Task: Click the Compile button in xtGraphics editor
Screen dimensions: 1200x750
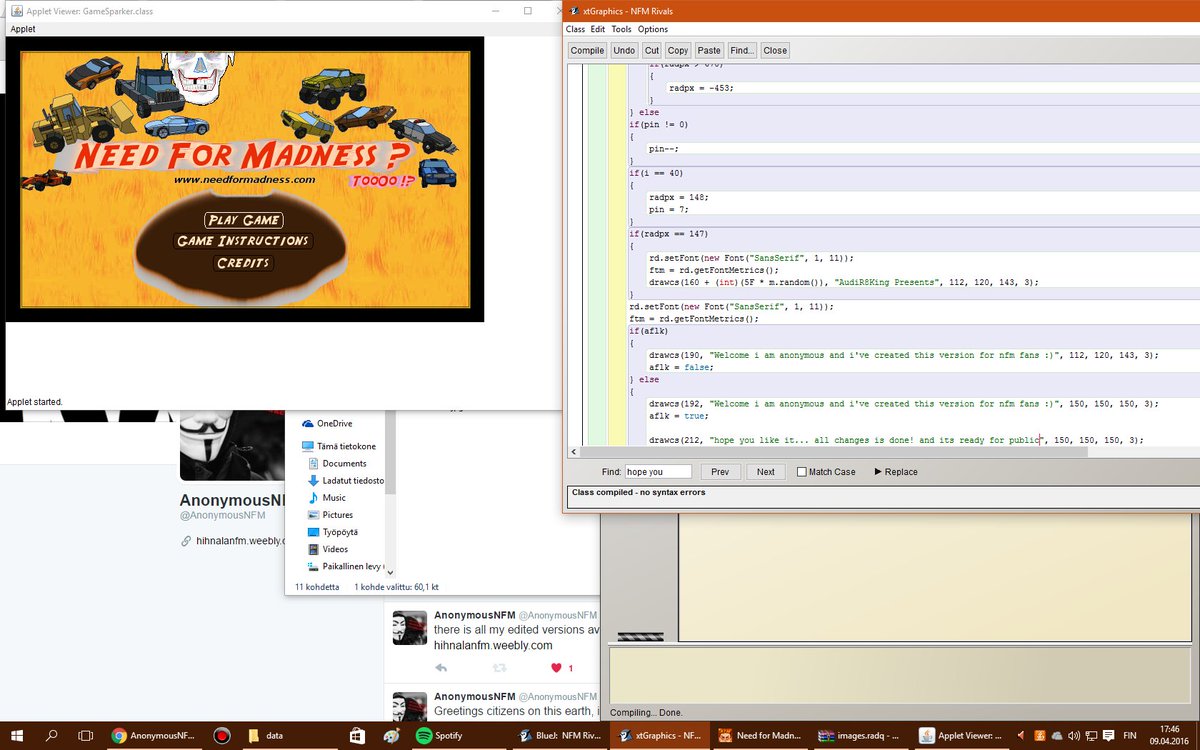Action: [587, 50]
